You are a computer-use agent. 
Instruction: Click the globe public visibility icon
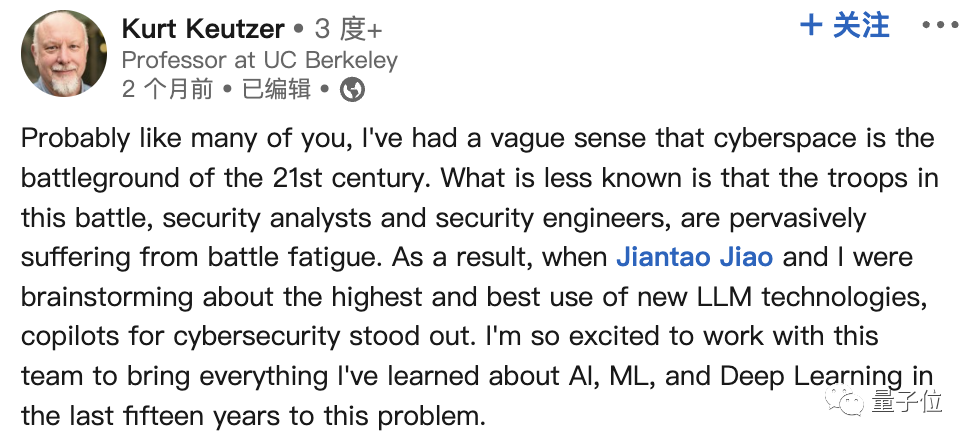352,91
